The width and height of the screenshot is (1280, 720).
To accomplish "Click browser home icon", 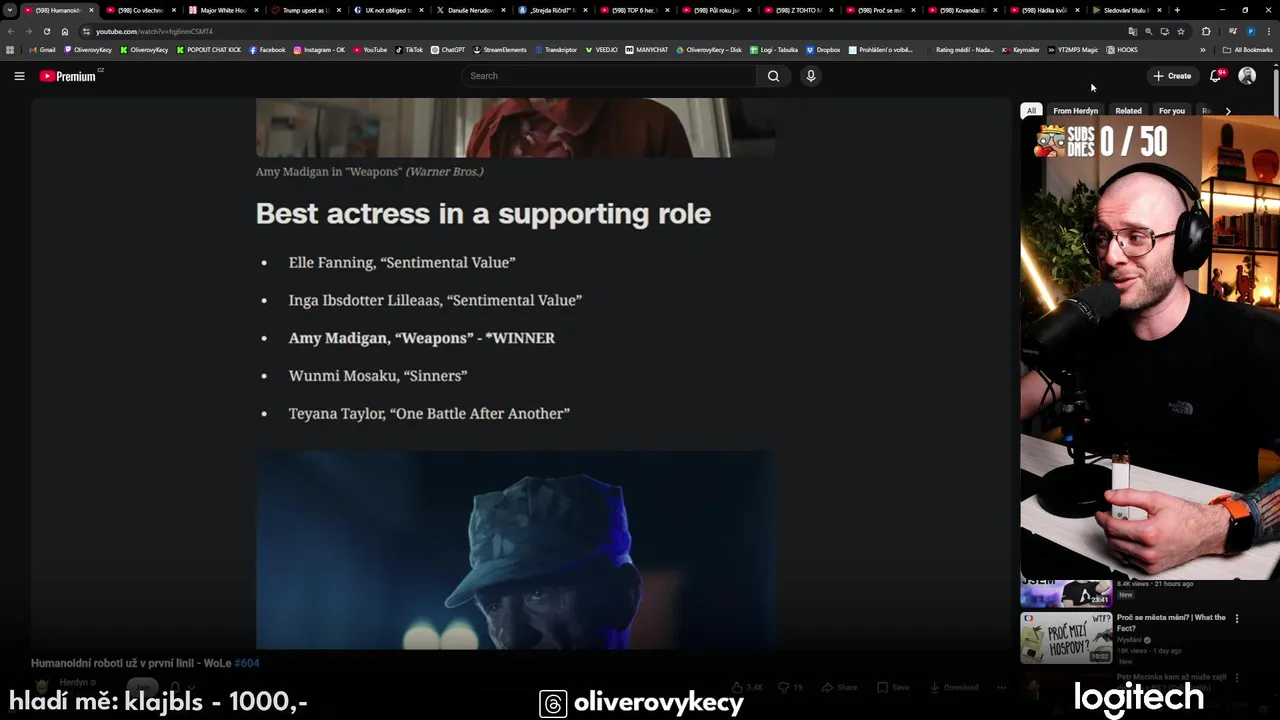I will (65, 31).
